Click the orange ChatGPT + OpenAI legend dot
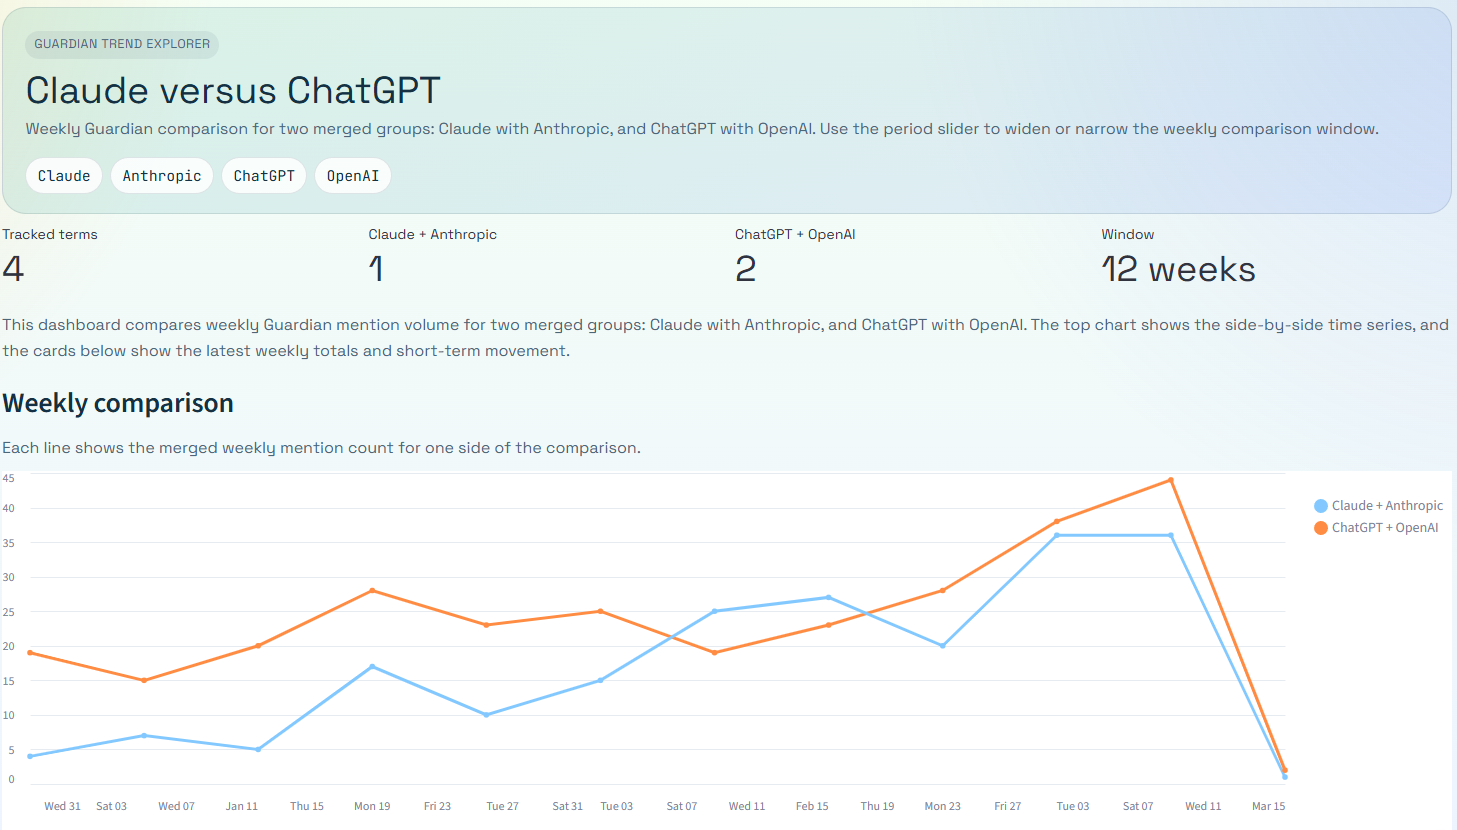The width and height of the screenshot is (1457, 830). click(1320, 528)
